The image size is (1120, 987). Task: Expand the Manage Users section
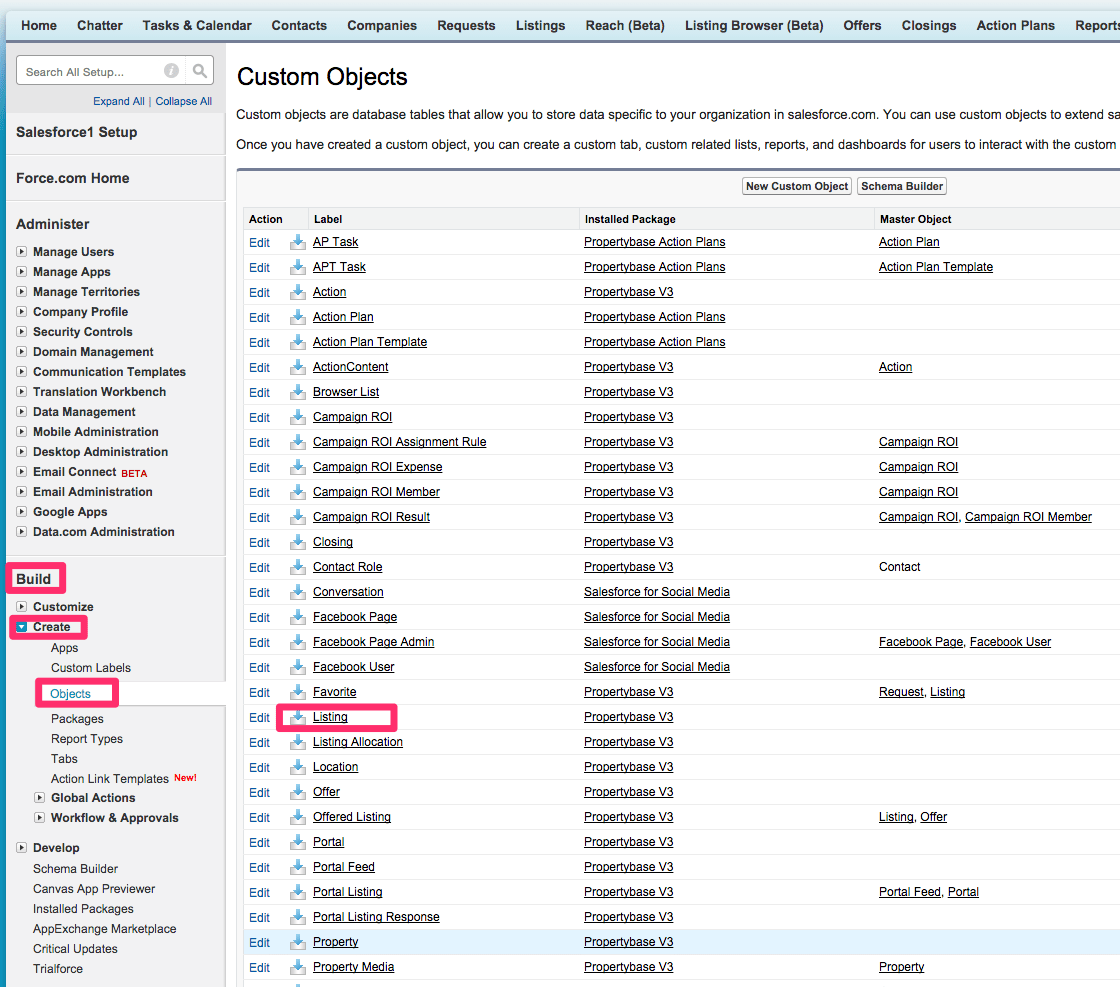[x=24, y=251]
